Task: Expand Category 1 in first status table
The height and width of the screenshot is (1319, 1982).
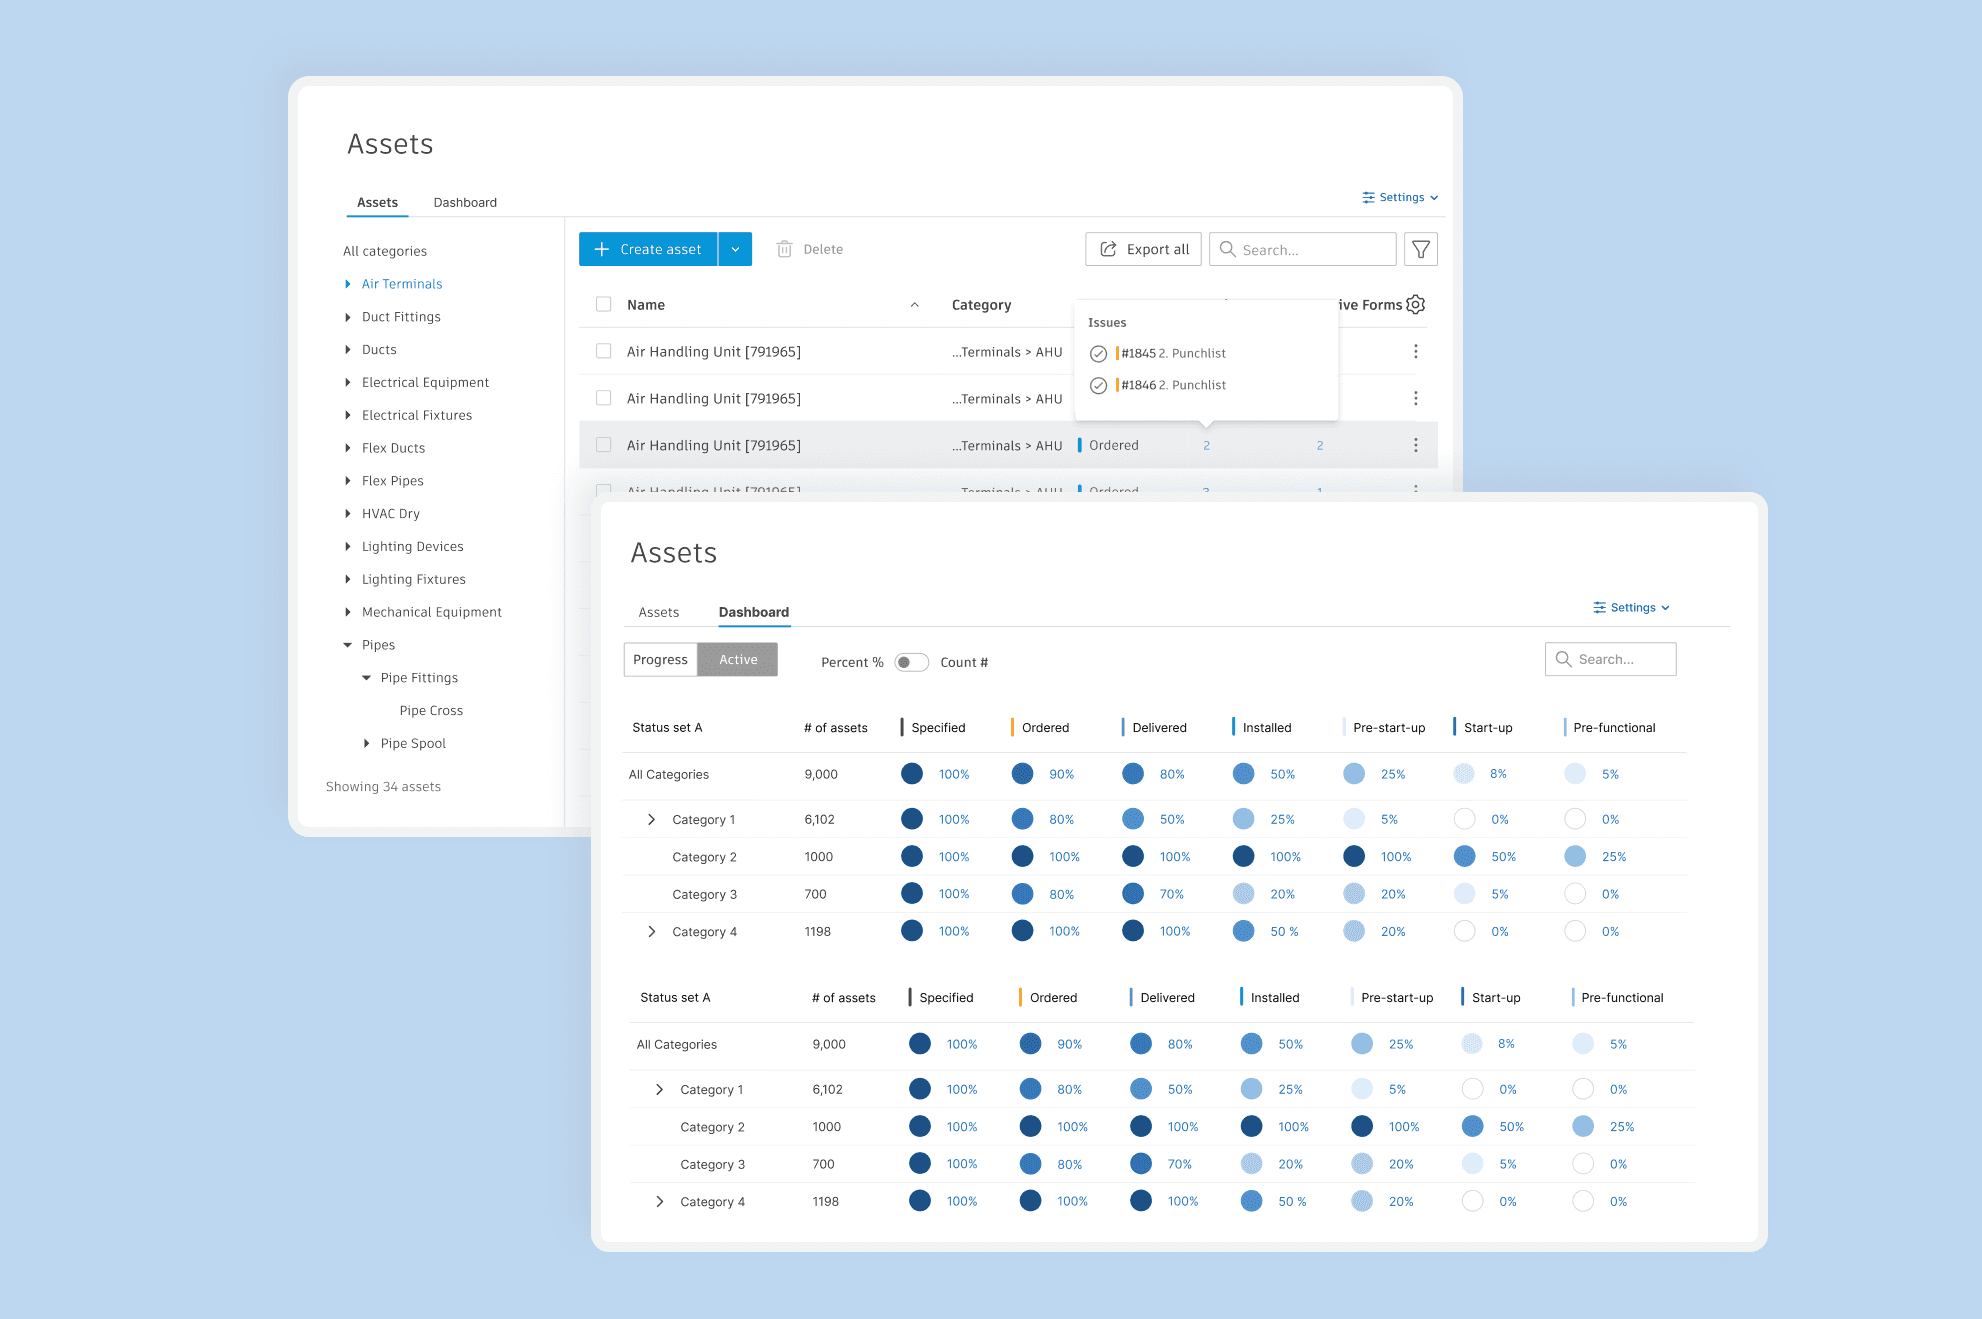Action: [x=651, y=819]
